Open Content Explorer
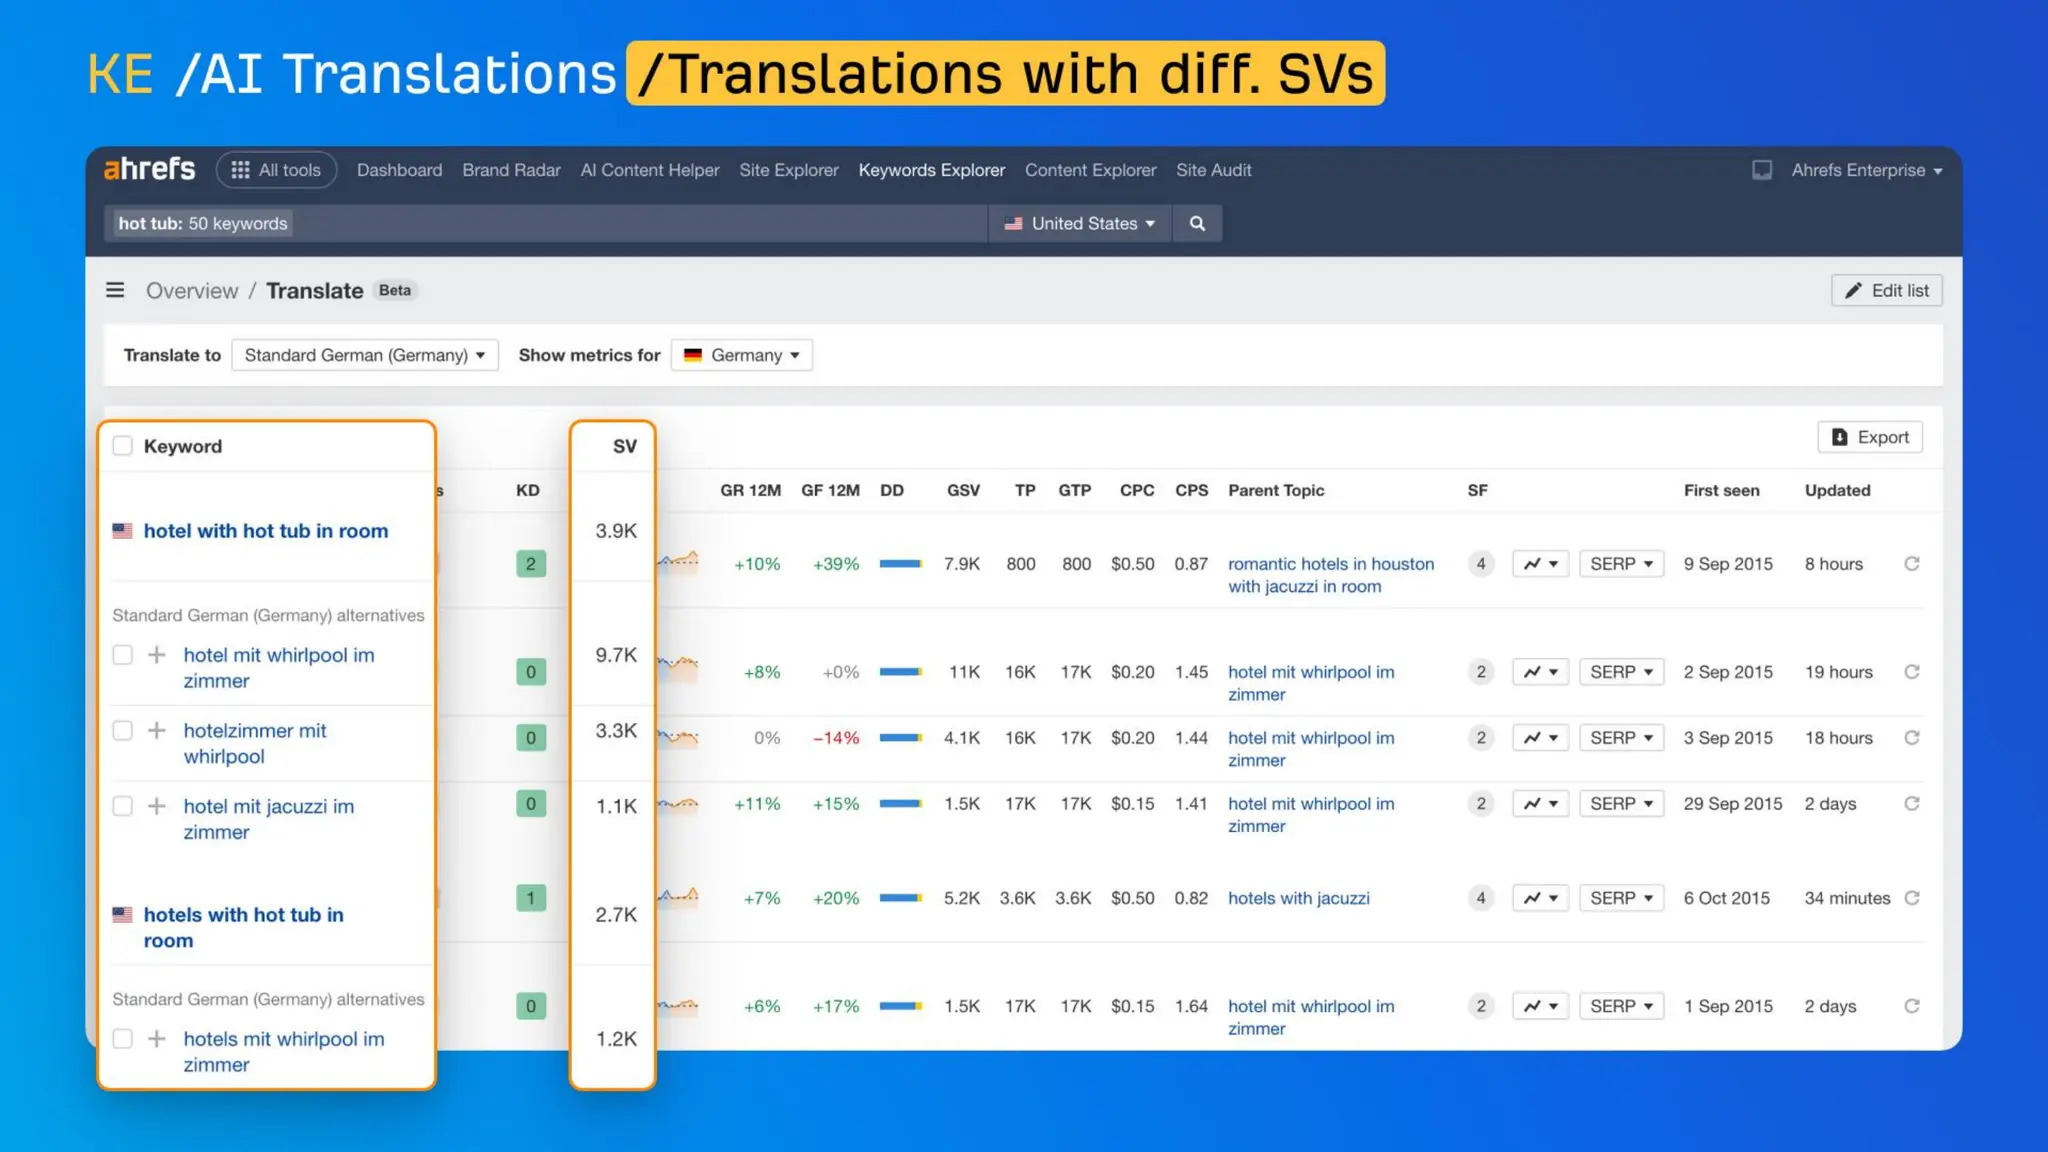This screenshot has width=2048, height=1152. click(1090, 170)
